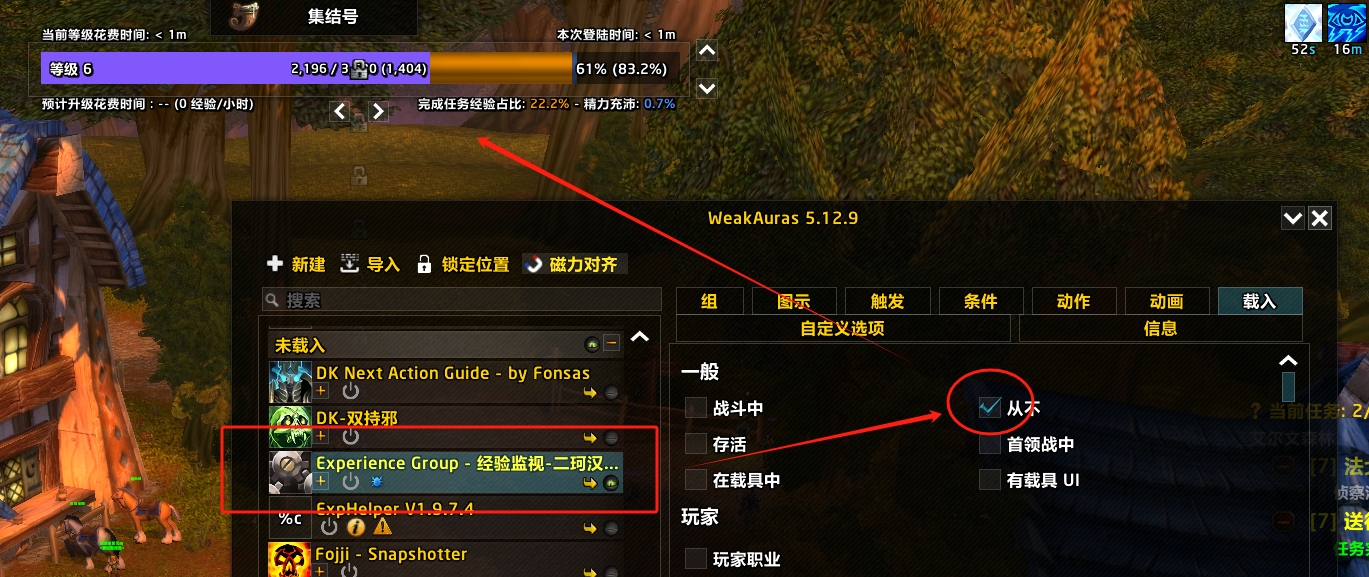The height and width of the screenshot is (577, 1369).
Task: Open the 导入 (Import) dialog
Action: tap(369, 264)
